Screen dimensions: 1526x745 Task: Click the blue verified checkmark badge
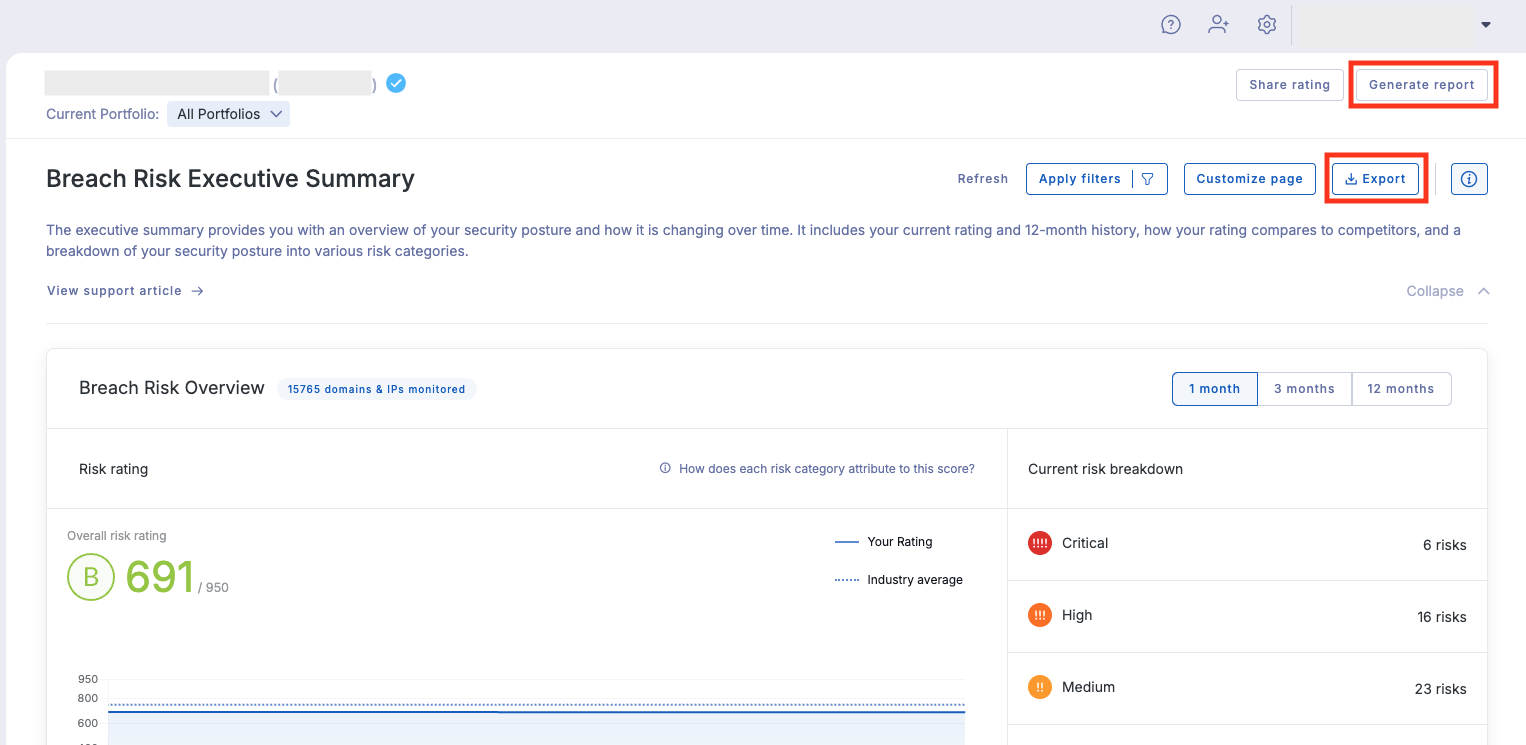pos(396,83)
